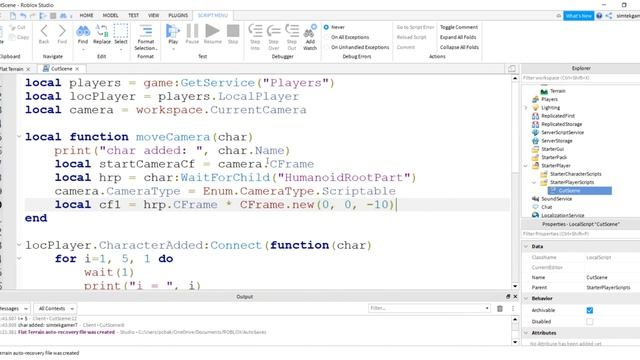Click the Stop icon in Test group
This screenshot has width=640, height=360.
(233, 31)
